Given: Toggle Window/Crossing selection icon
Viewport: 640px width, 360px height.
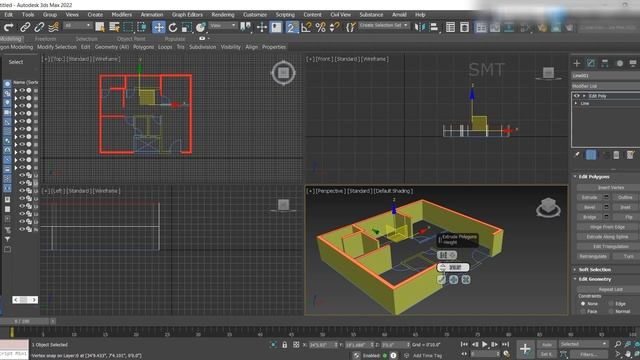Looking at the screenshot, I should coord(142,27).
